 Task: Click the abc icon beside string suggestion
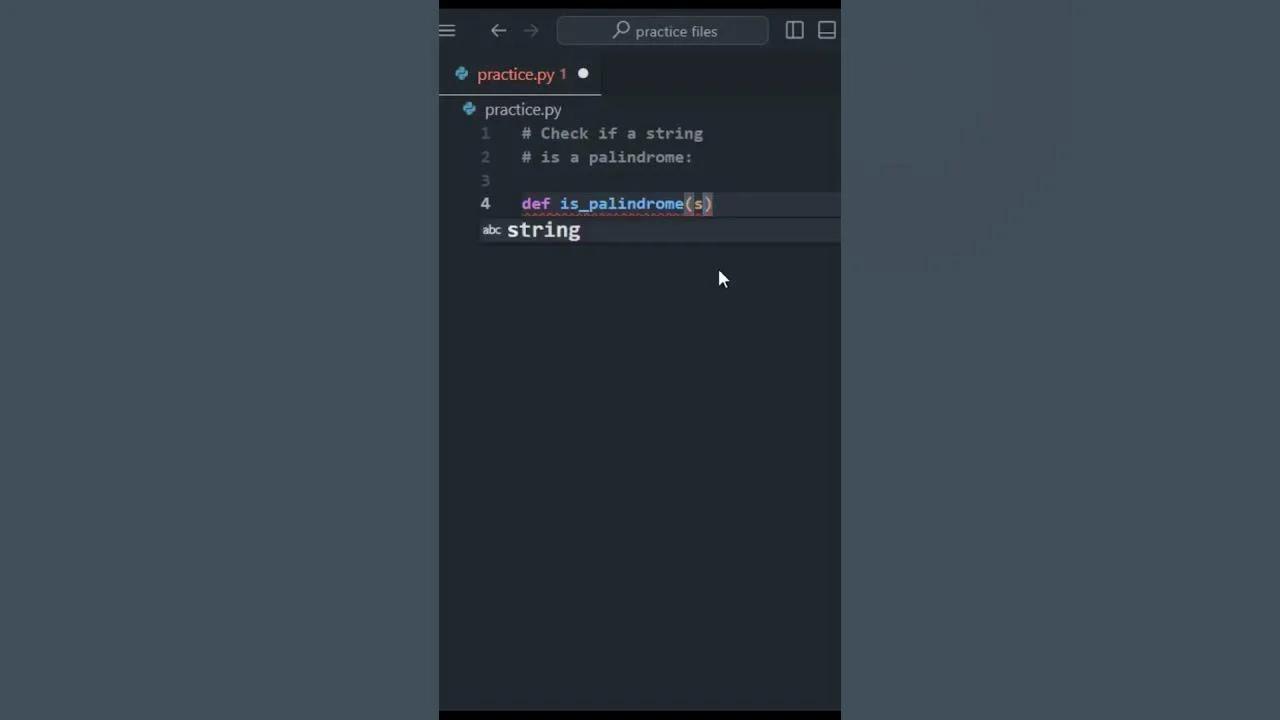pyautogui.click(x=491, y=230)
